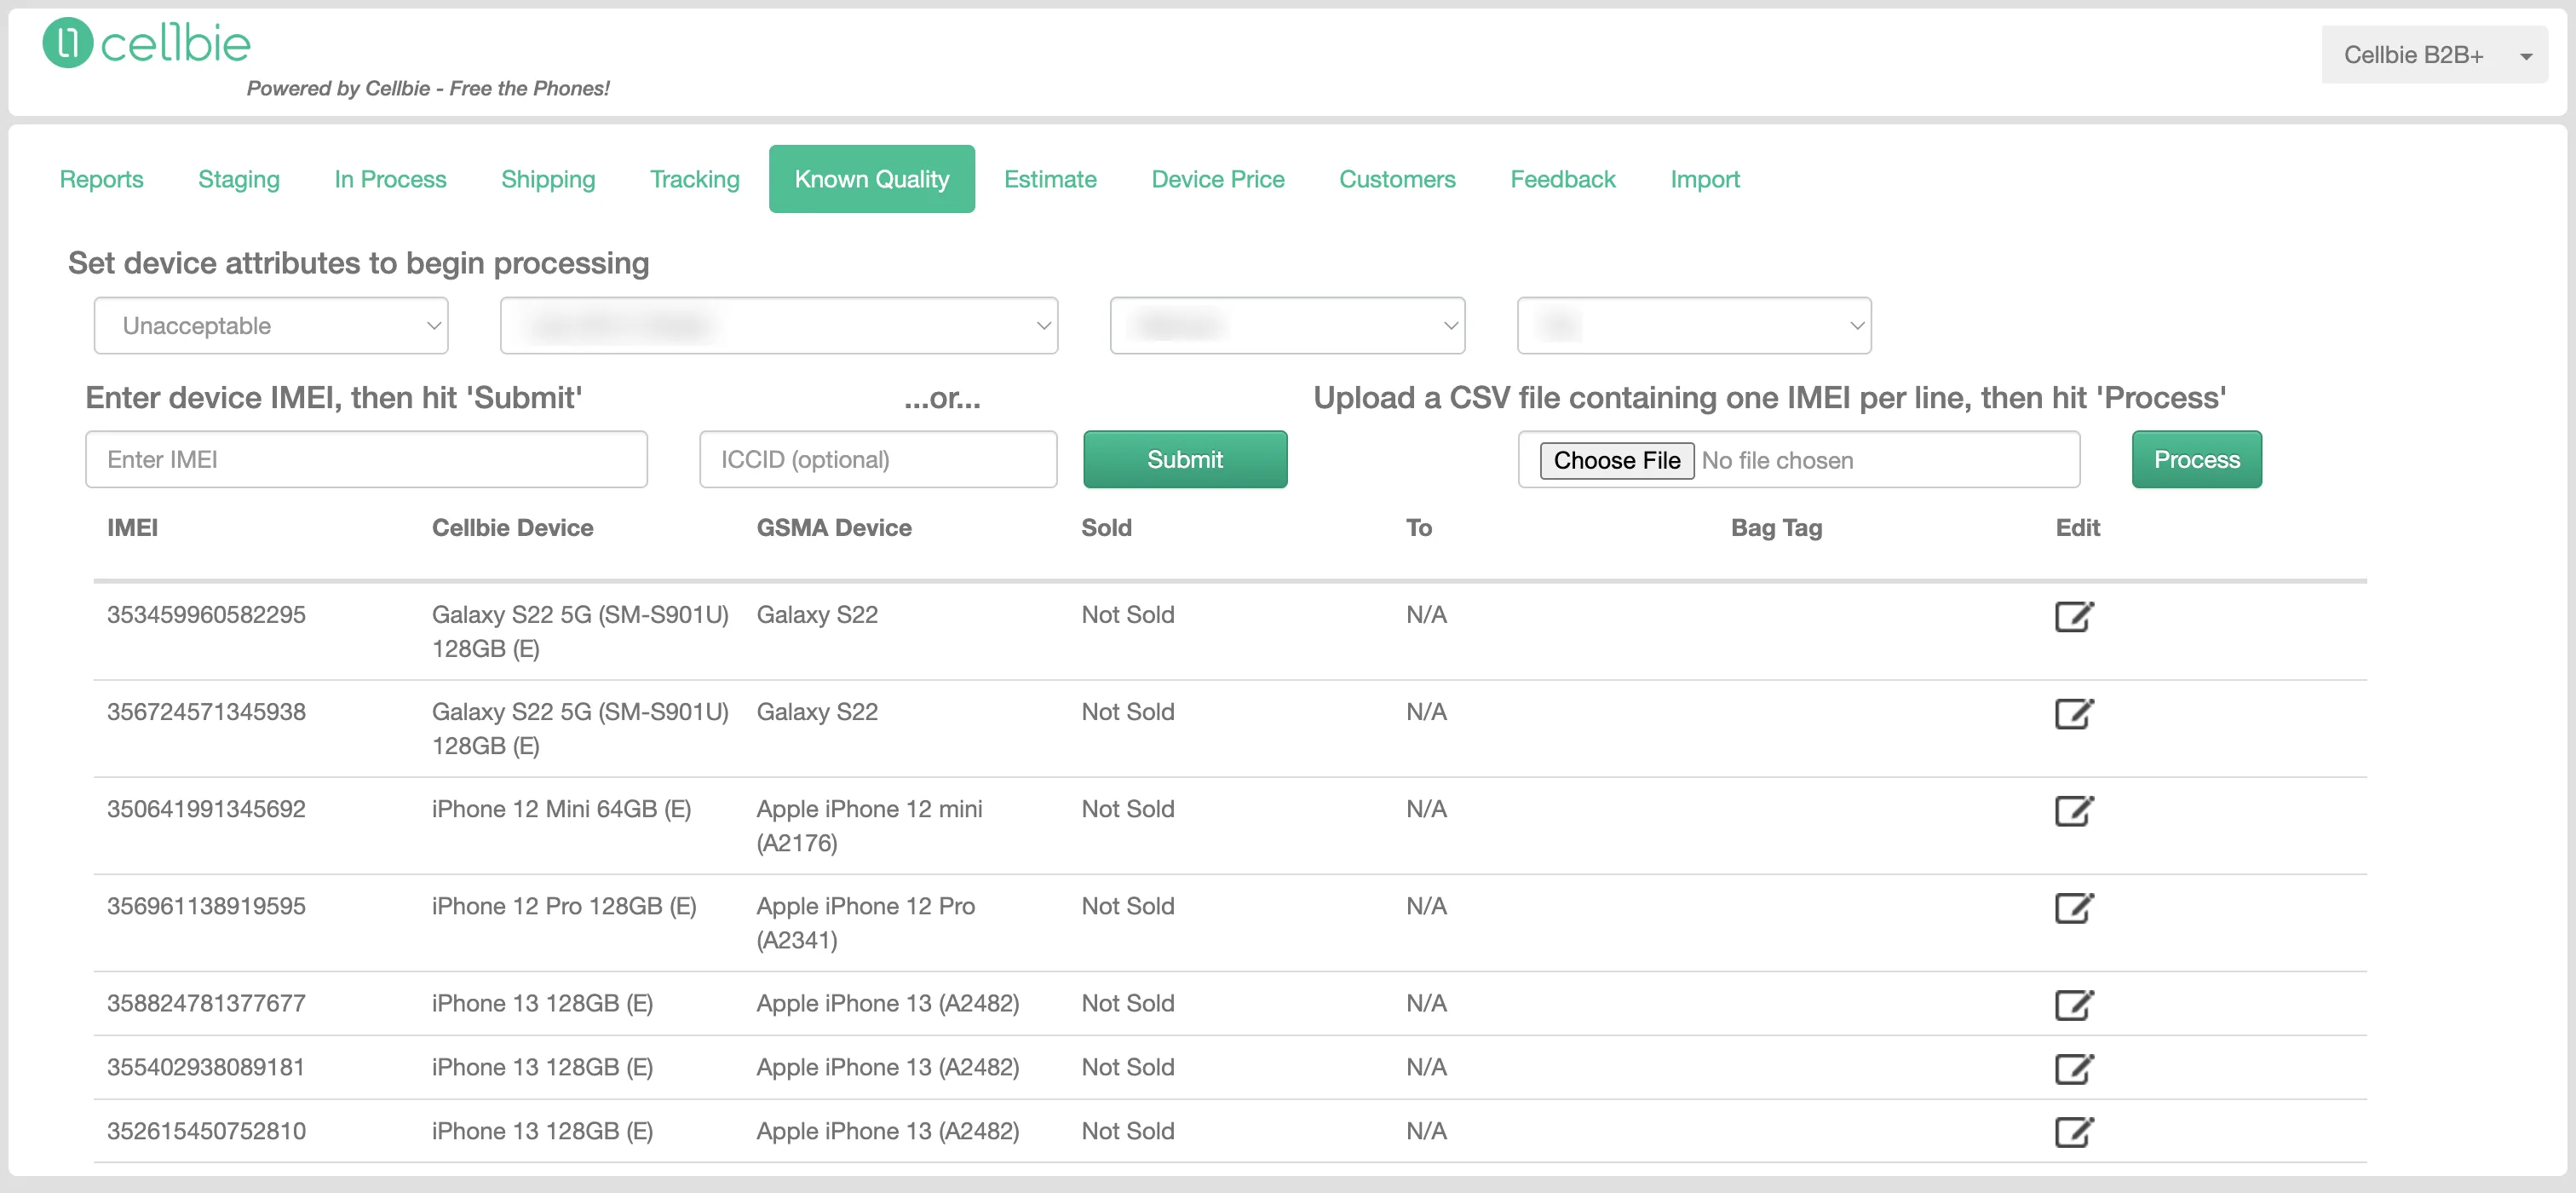Image resolution: width=2576 pixels, height=1193 pixels.
Task: Select the Known Quality tab
Action: click(872, 179)
